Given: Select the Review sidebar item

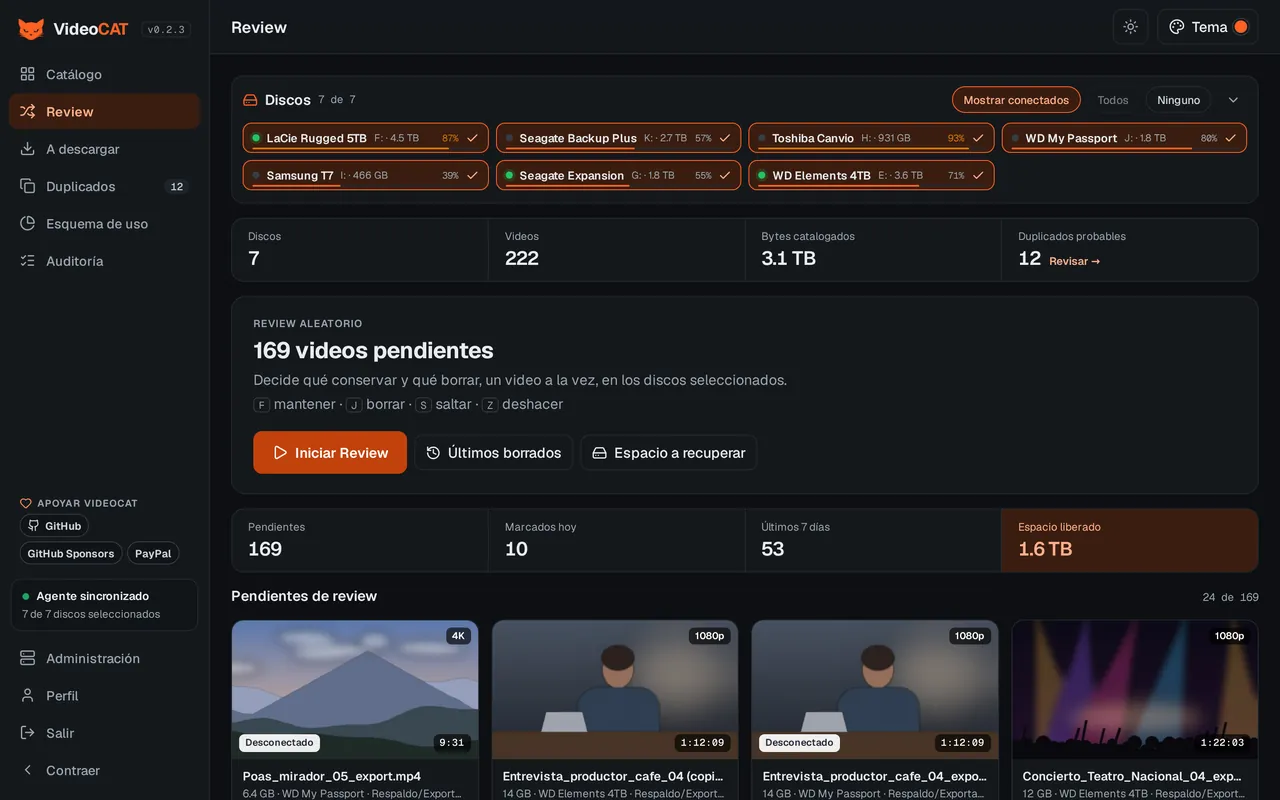Looking at the screenshot, I should [105, 111].
